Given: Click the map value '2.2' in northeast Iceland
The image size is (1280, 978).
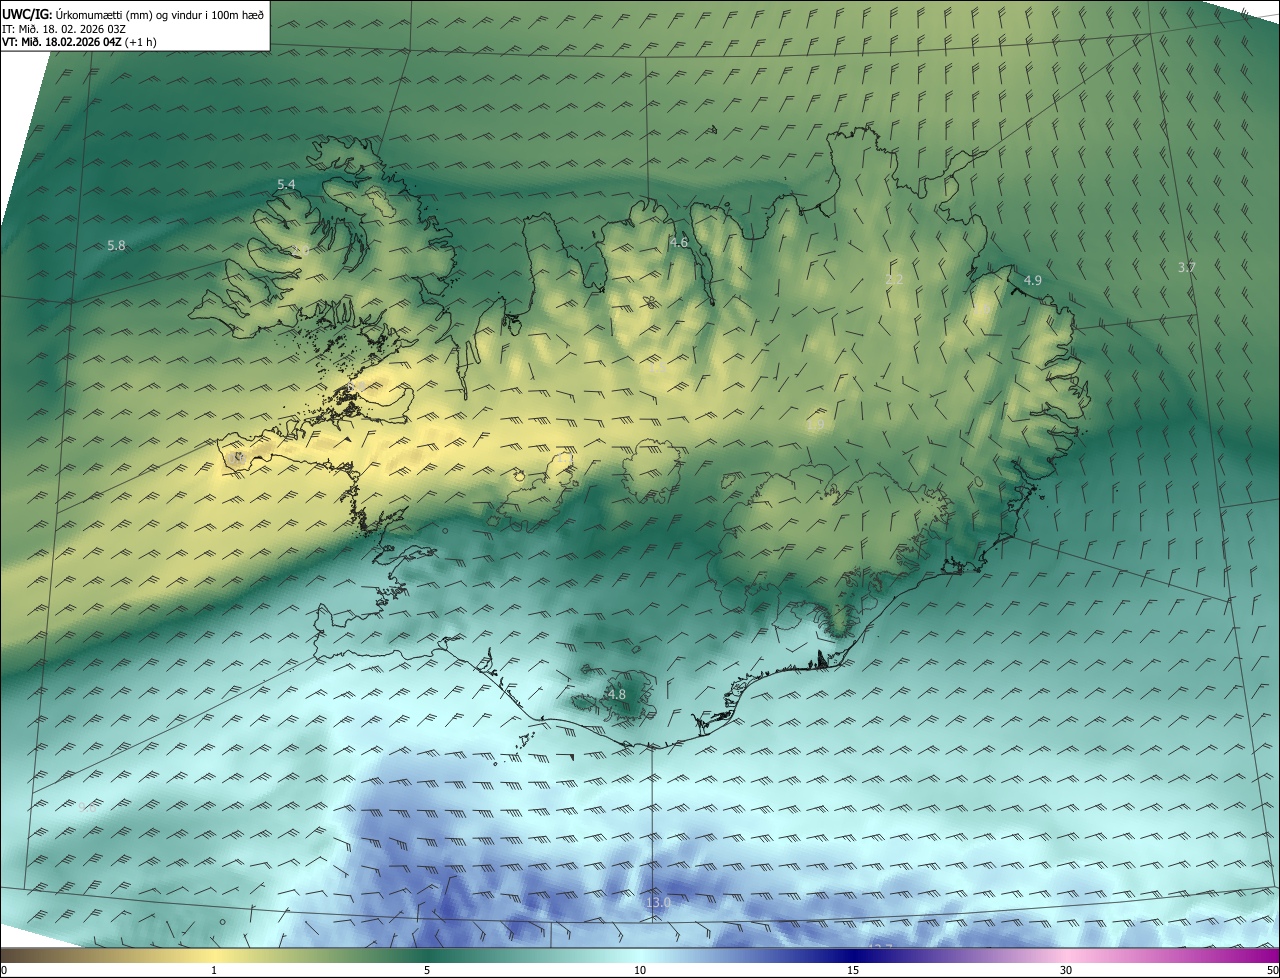Looking at the screenshot, I should [894, 279].
